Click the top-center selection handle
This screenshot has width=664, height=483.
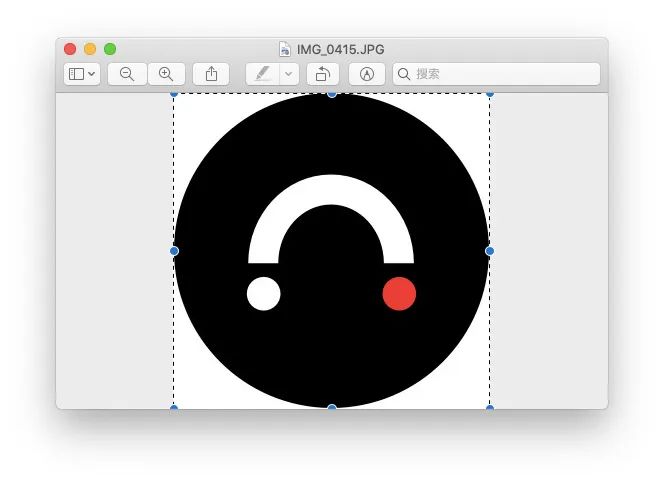(332, 94)
